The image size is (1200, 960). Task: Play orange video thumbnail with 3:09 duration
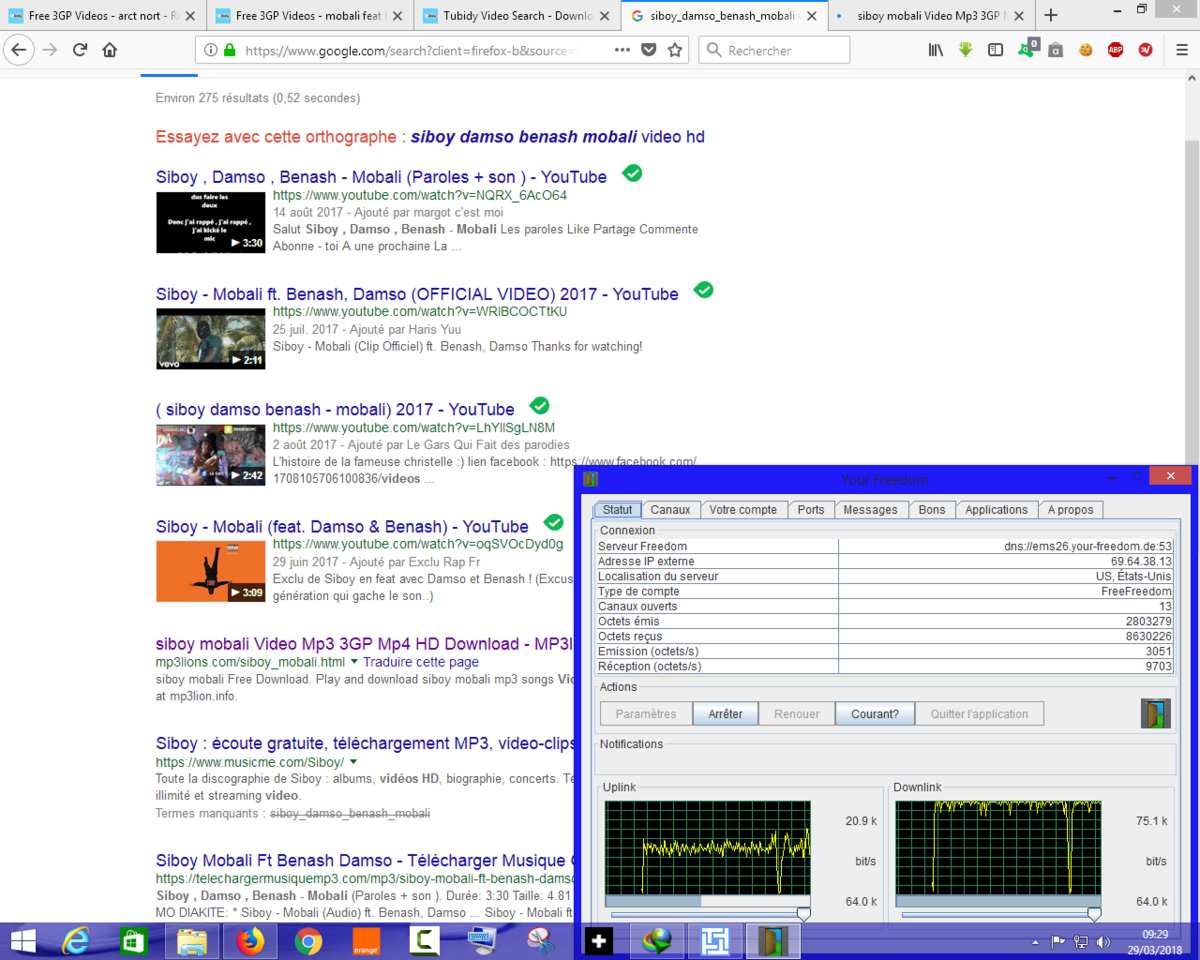[211, 571]
